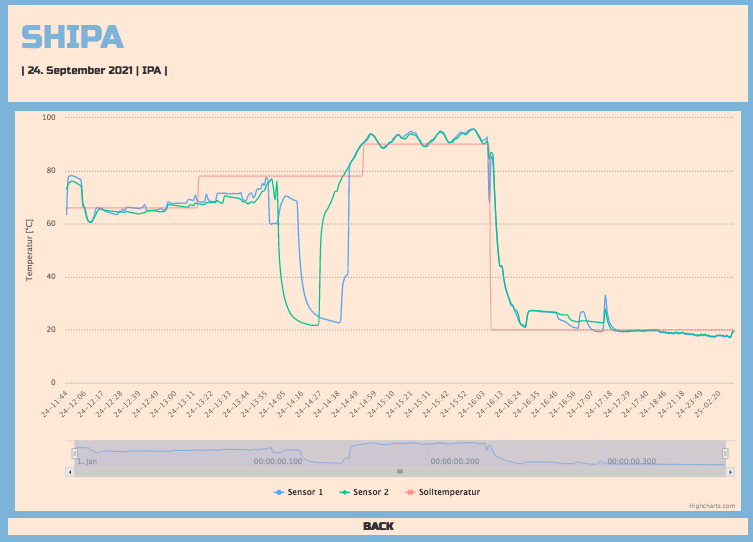This screenshot has width=753, height=542.
Task: Click the left navigator range handle
Action: 73,453
